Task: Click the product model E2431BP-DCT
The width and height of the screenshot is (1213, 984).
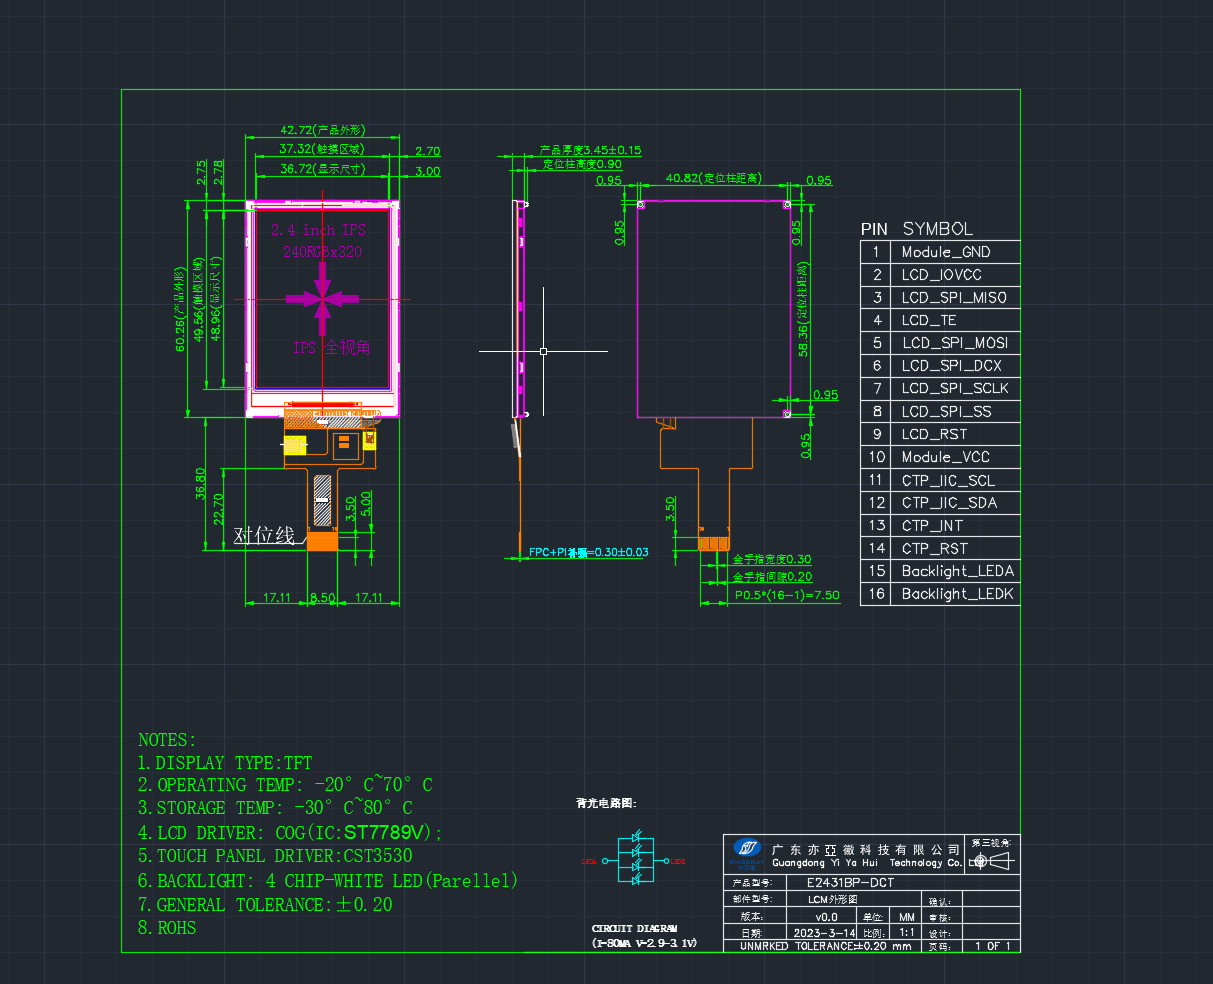Action: (850, 883)
